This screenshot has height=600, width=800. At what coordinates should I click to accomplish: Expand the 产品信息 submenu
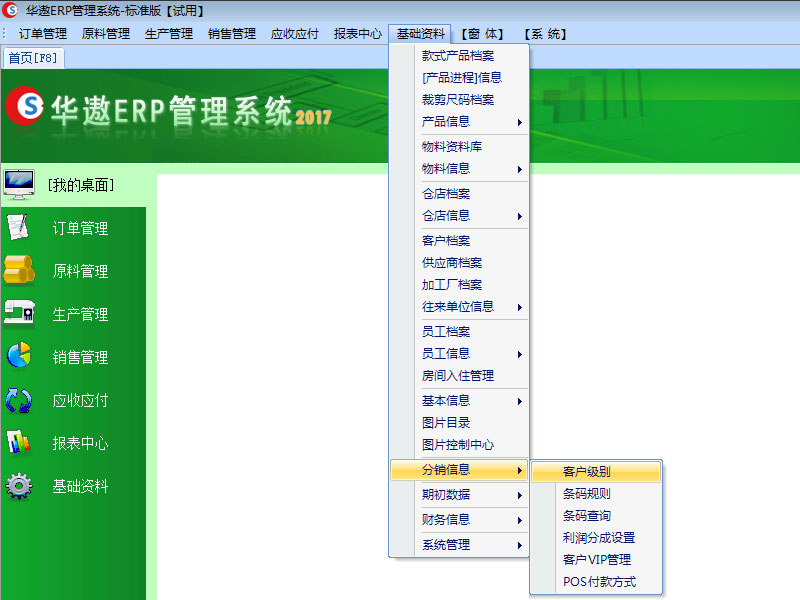click(x=459, y=121)
